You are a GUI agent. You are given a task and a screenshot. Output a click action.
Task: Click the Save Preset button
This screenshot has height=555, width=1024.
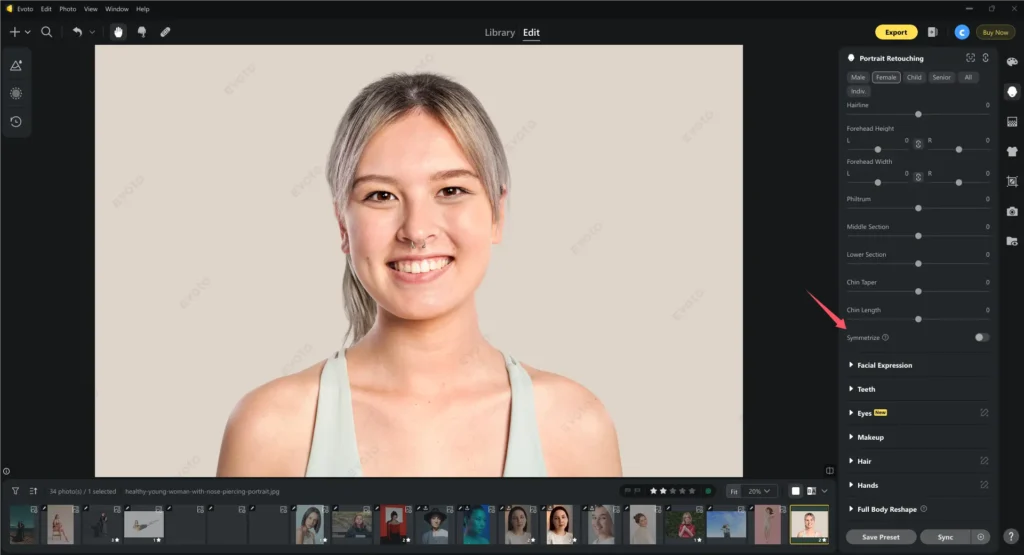[x=880, y=537]
